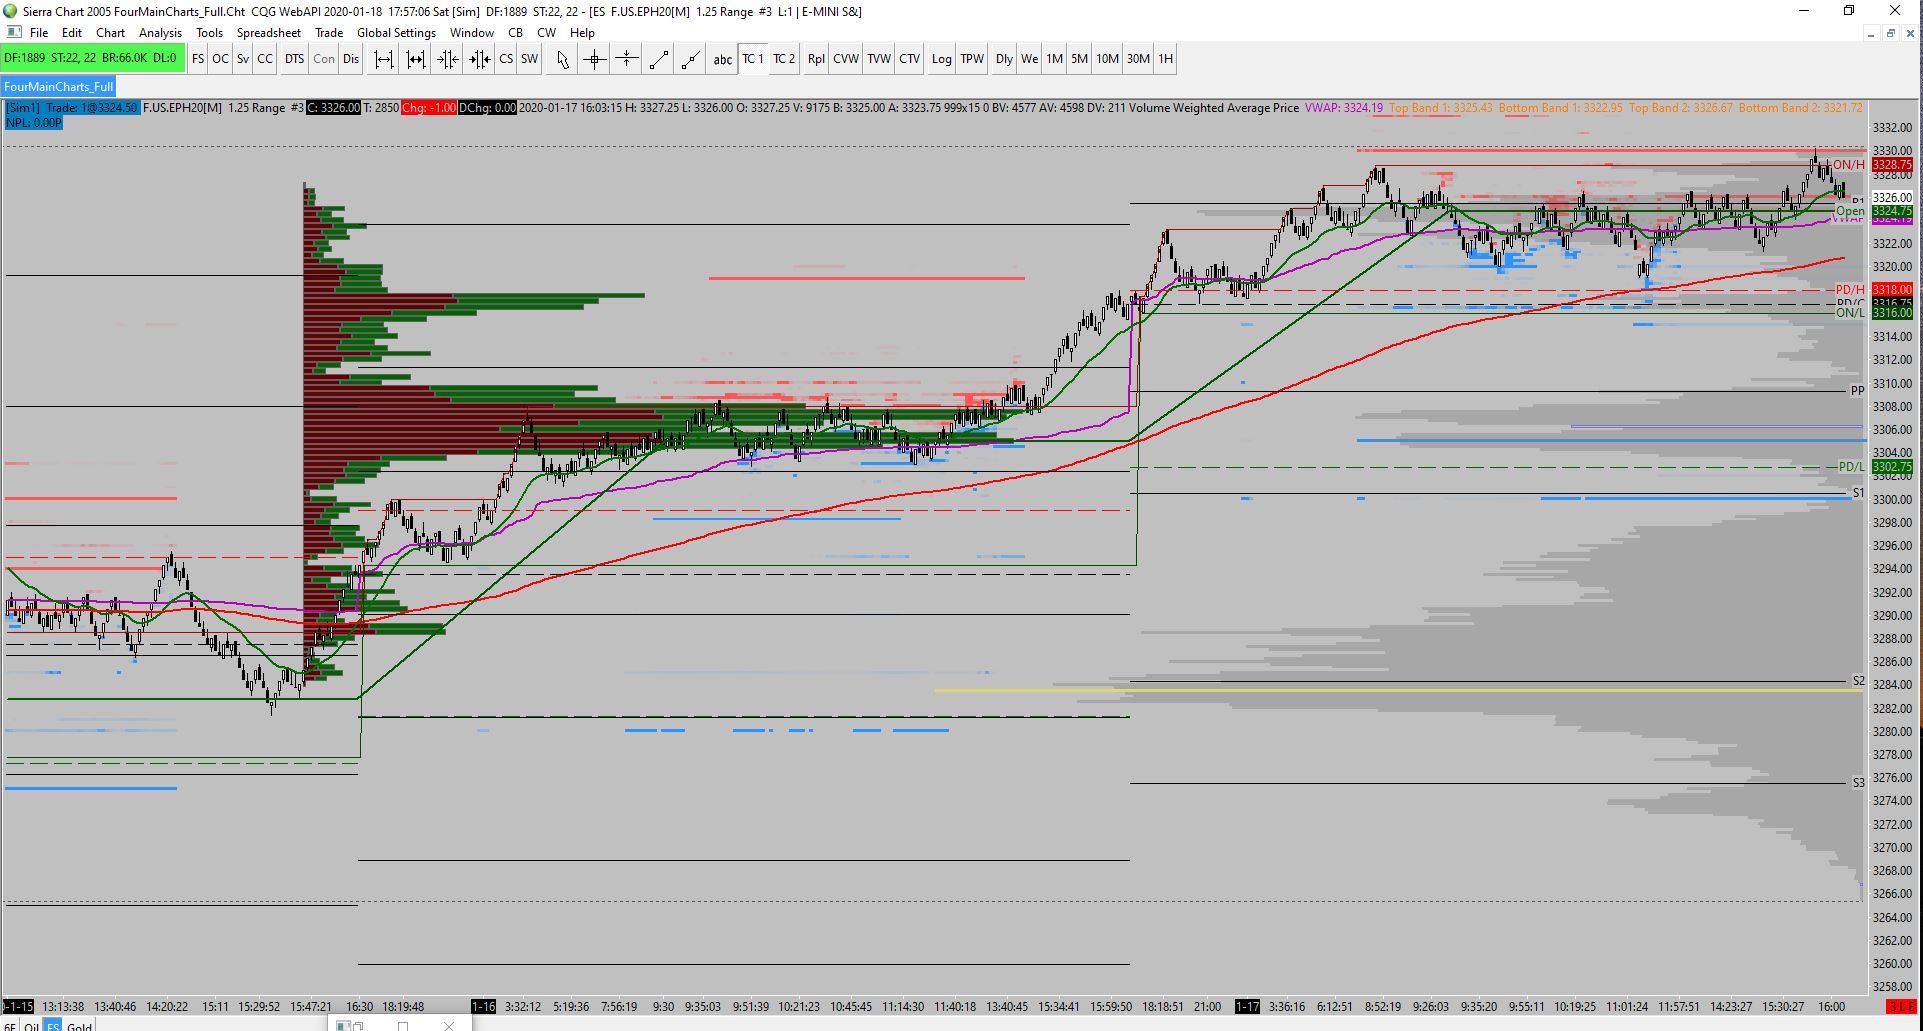1923x1031 pixels.
Task: Open the Help menu
Action: point(583,32)
